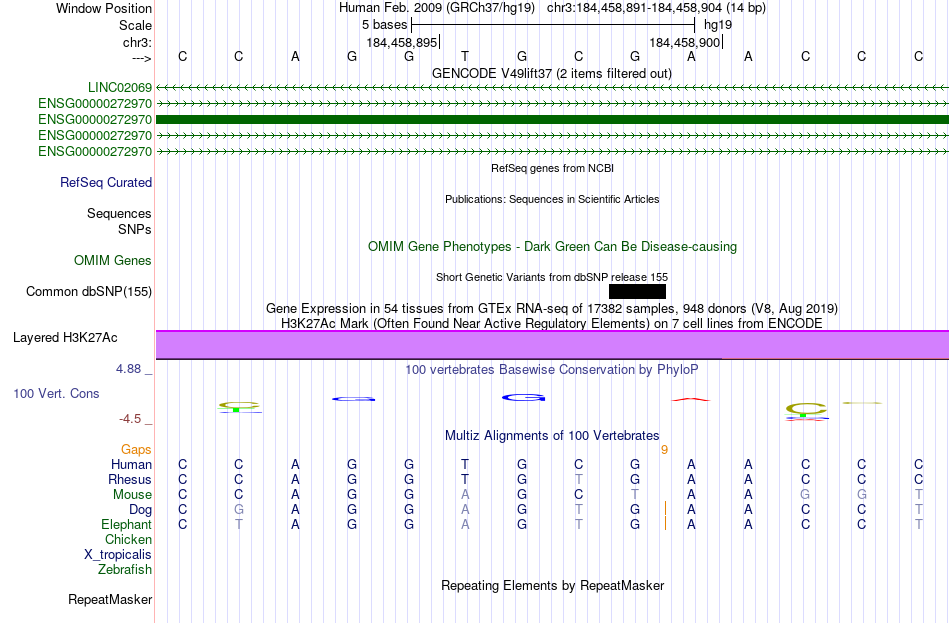Viewport: 950px width, 623px height.
Task: Click the ---> strand direction arrow
Action: click(x=141, y=58)
